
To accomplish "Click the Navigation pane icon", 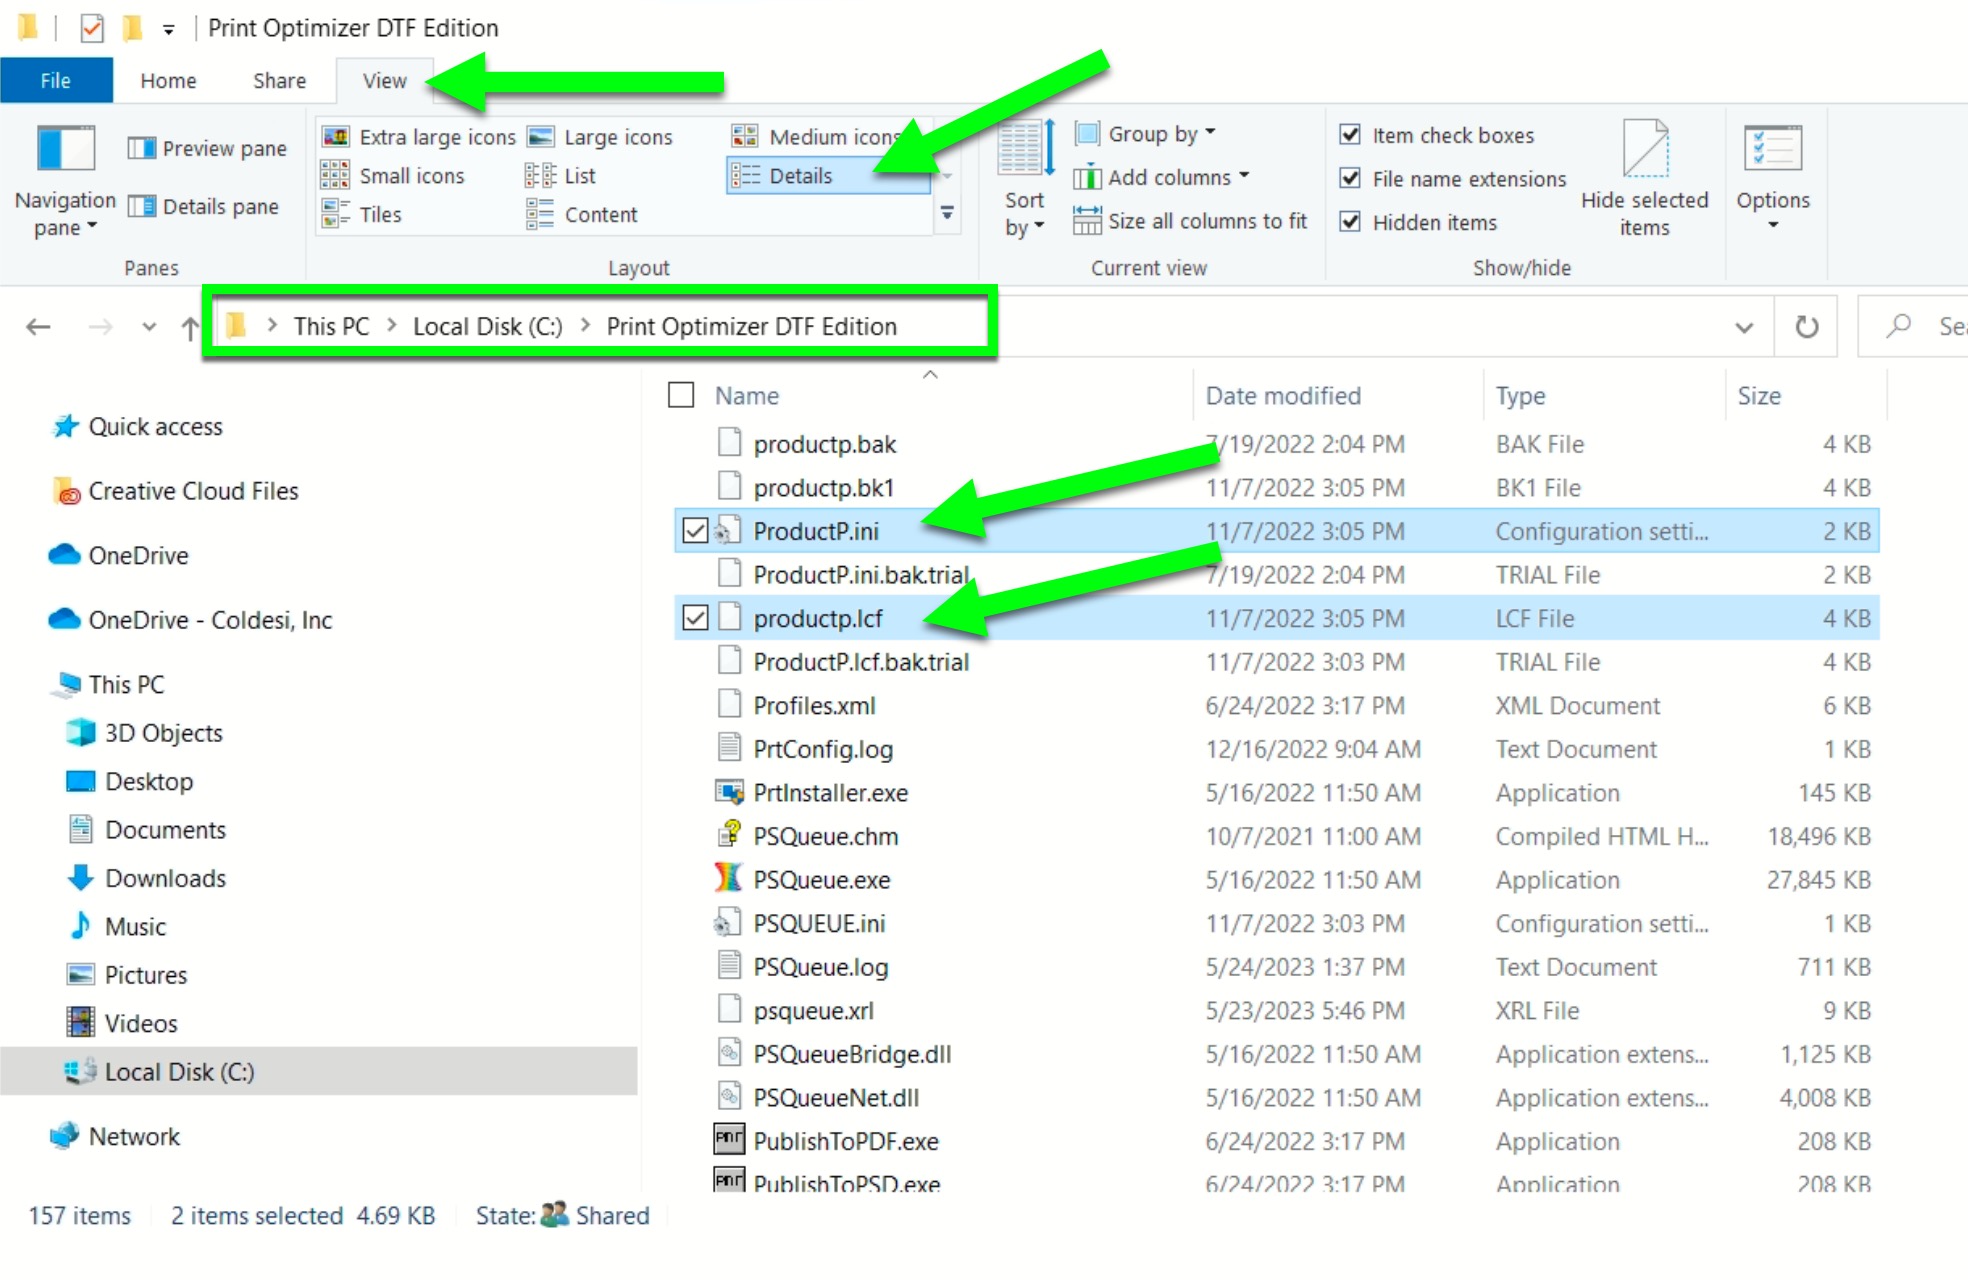I will point(65,149).
